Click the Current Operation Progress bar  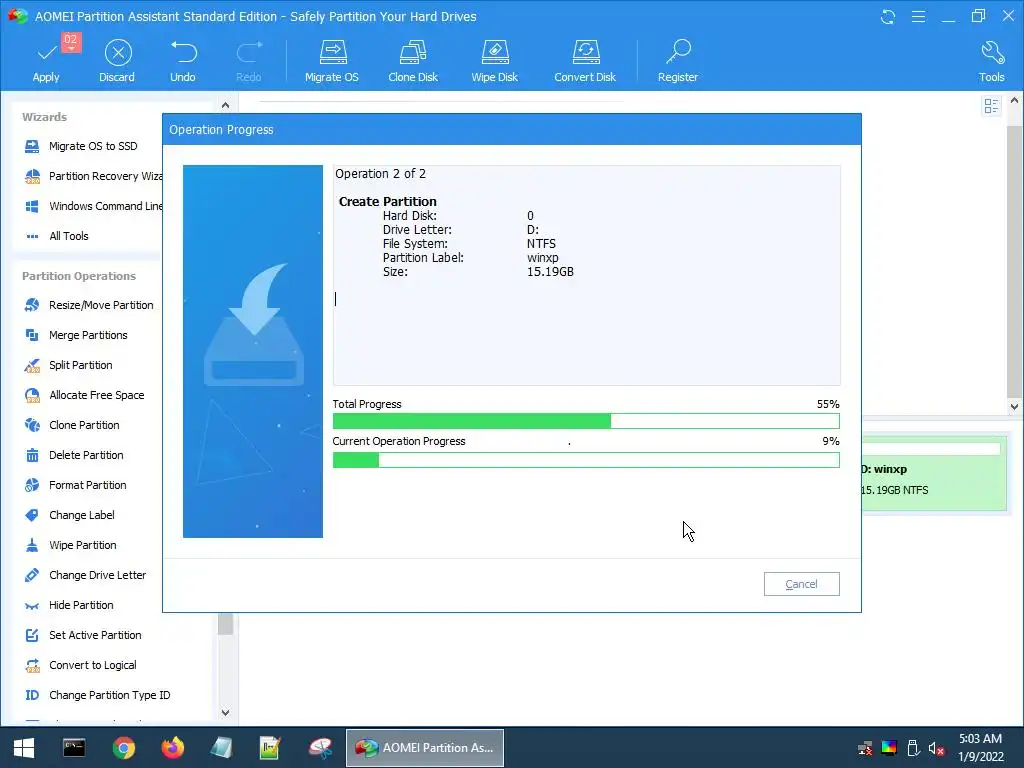pos(586,460)
